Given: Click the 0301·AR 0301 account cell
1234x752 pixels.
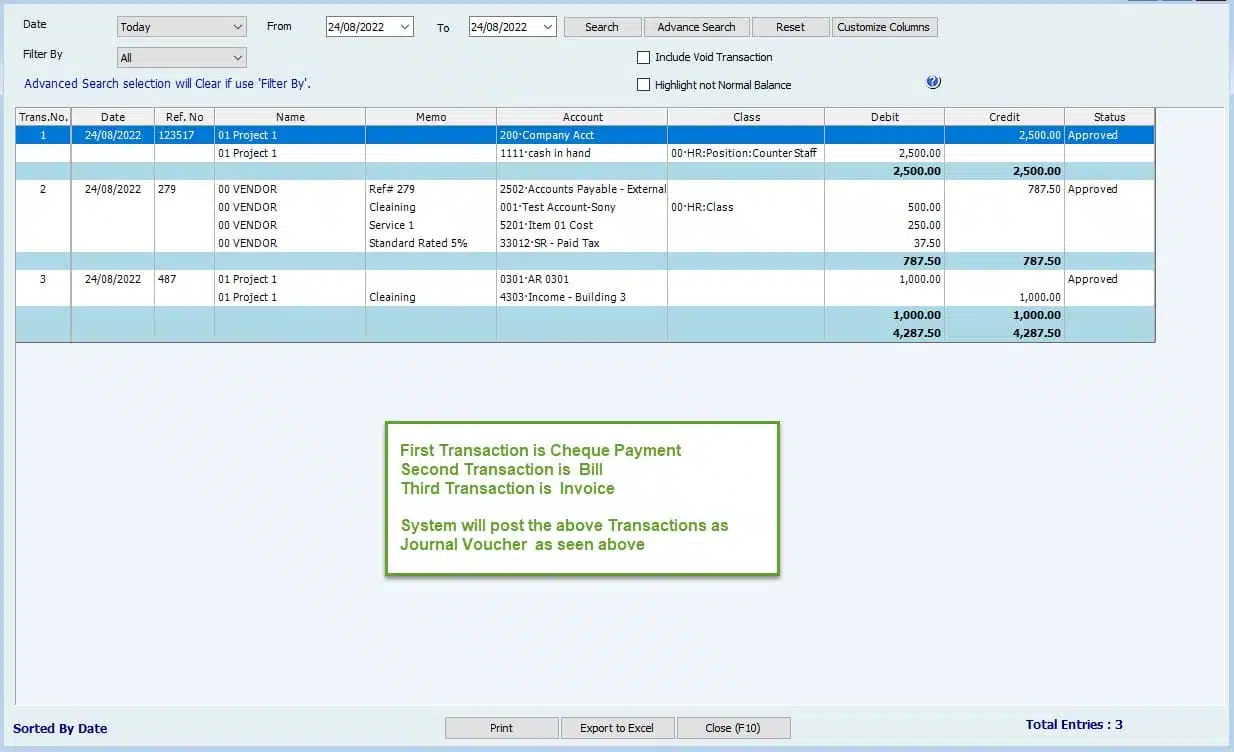Looking at the screenshot, I should (582, 279).
